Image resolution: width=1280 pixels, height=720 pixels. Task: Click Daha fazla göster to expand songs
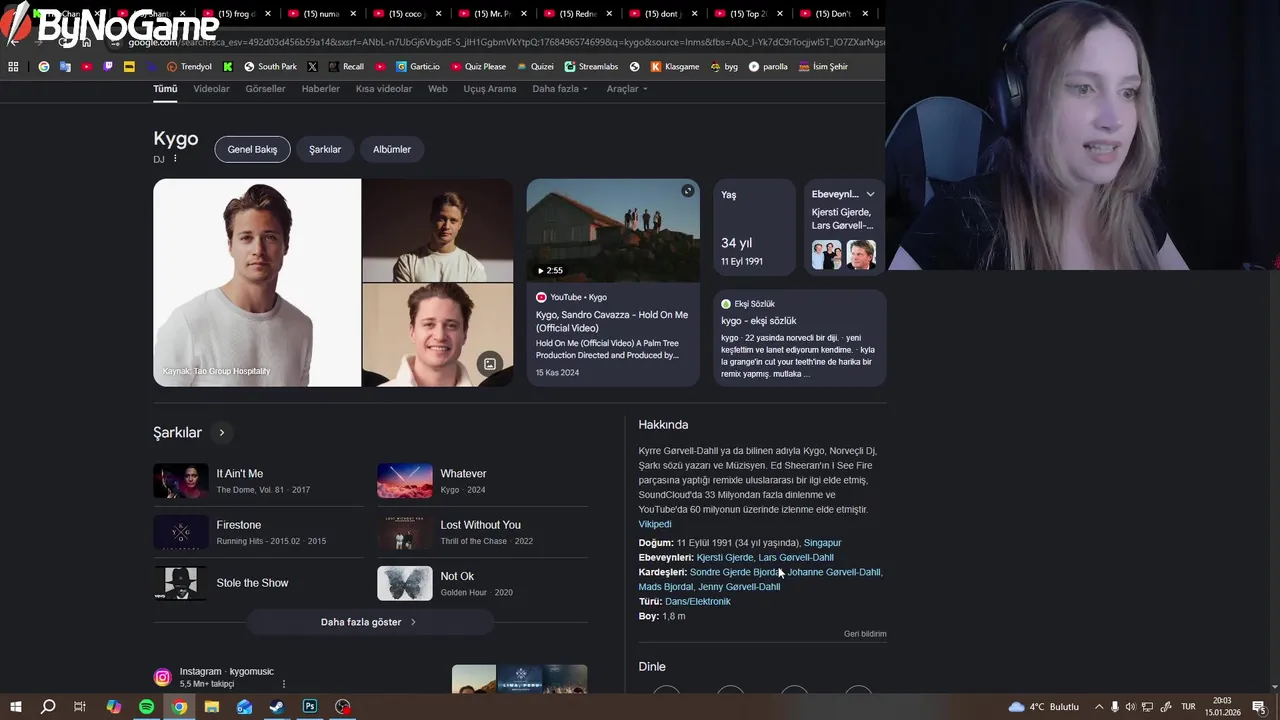(x=369, y=622)
